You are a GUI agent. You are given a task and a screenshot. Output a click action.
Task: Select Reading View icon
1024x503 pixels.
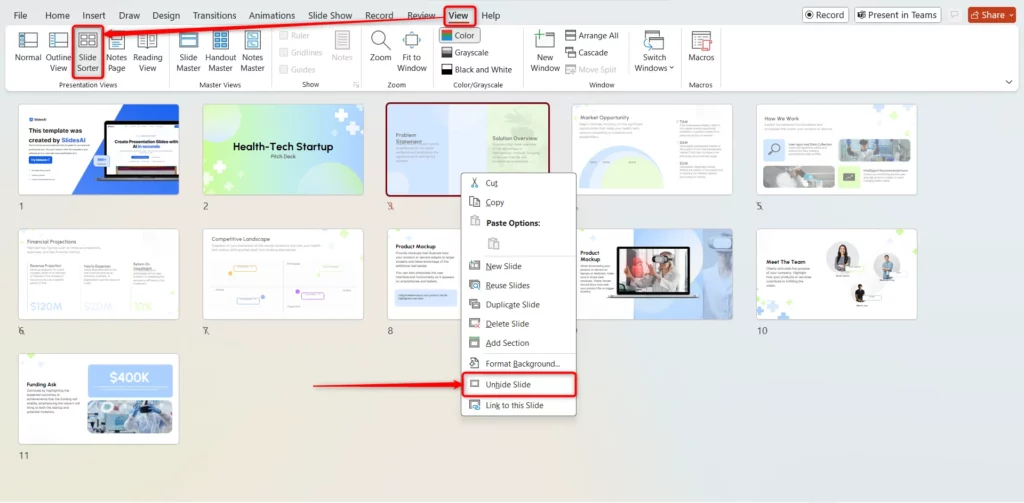tap(148, 50)
